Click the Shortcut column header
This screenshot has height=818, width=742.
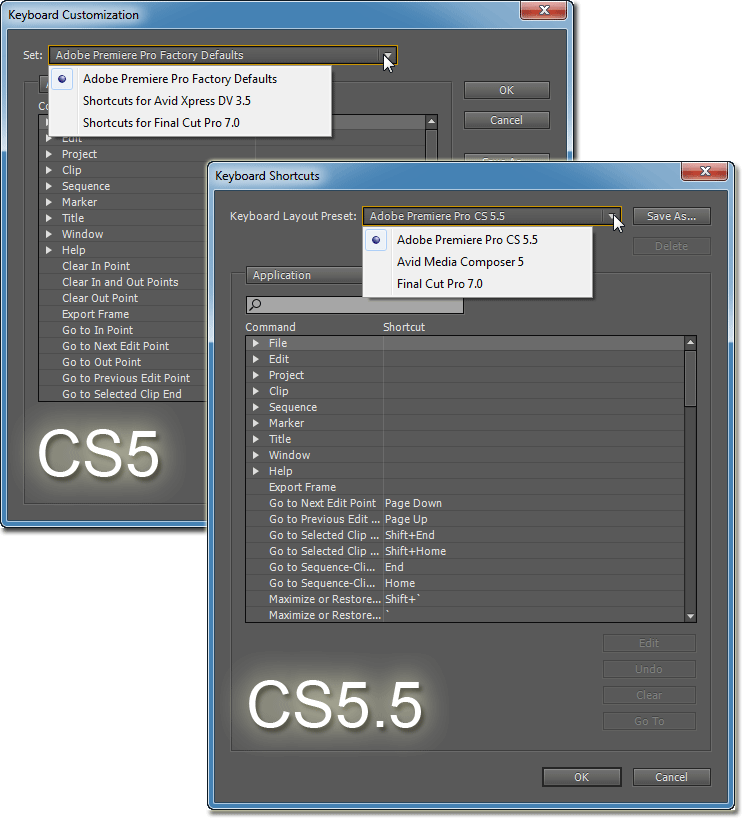click(404, 327)
